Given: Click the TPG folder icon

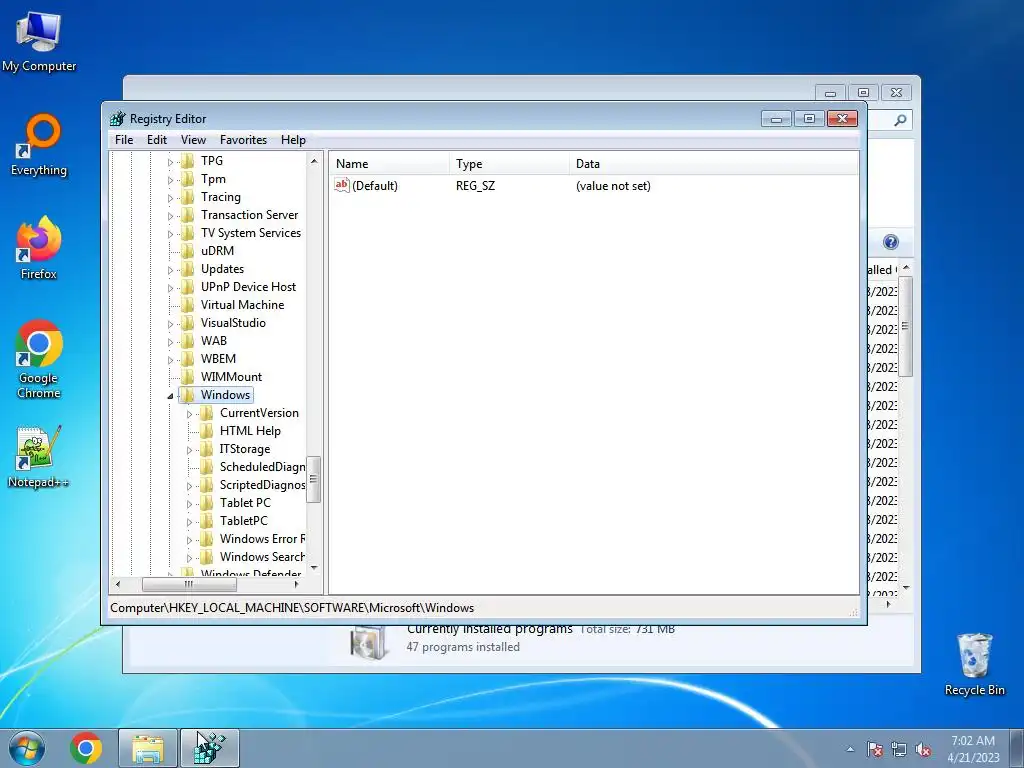Looking at the screenshot, I should tap(187, 161).
